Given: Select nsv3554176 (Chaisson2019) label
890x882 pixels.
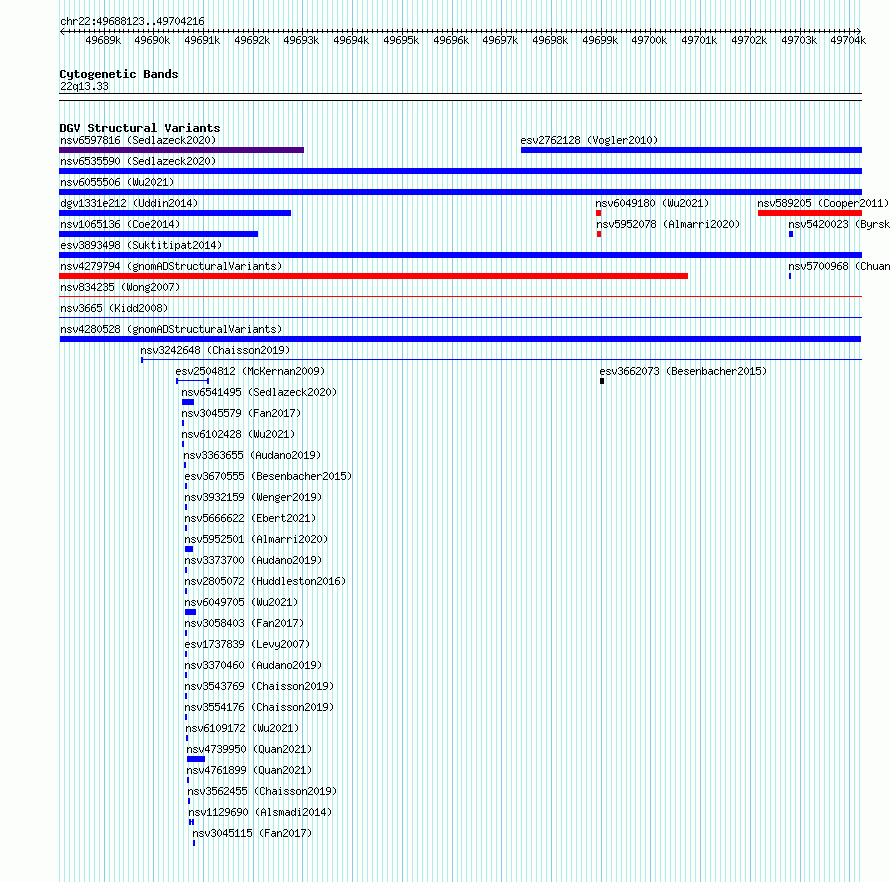Looking at the screenshot, I should (x=259, y=707).
